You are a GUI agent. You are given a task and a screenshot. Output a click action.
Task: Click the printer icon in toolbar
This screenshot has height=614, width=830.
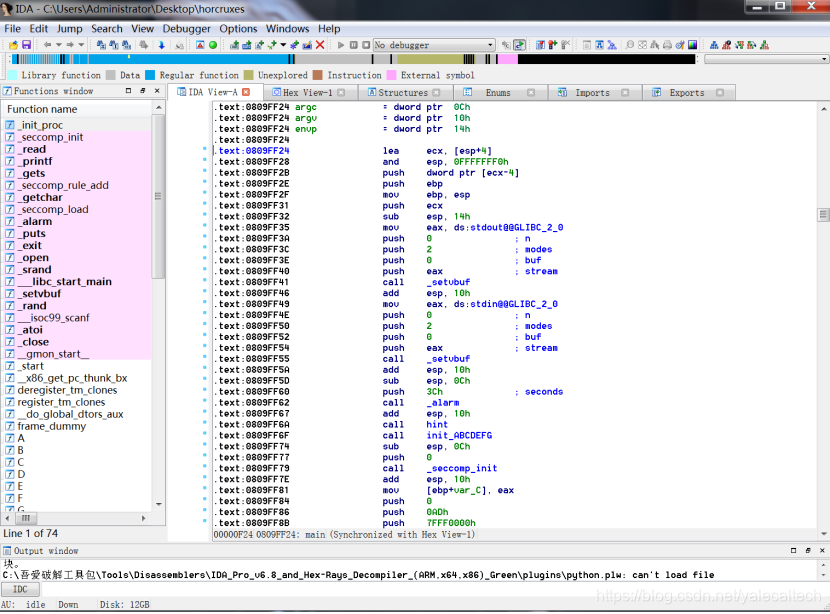coord(667,45)
